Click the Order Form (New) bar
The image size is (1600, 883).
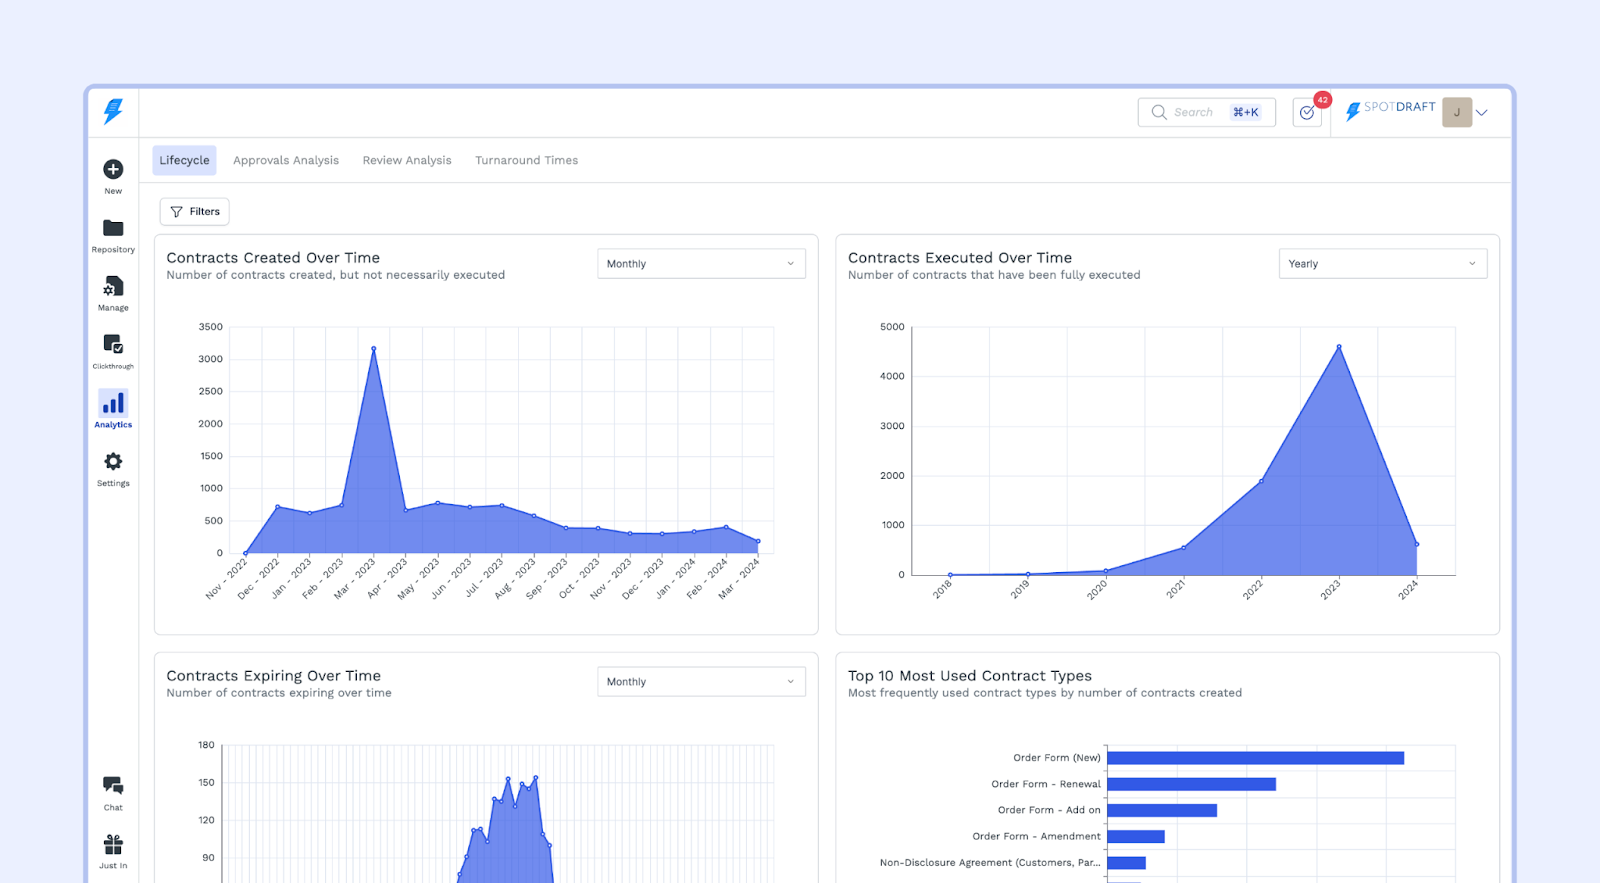tap(1255, 758)
